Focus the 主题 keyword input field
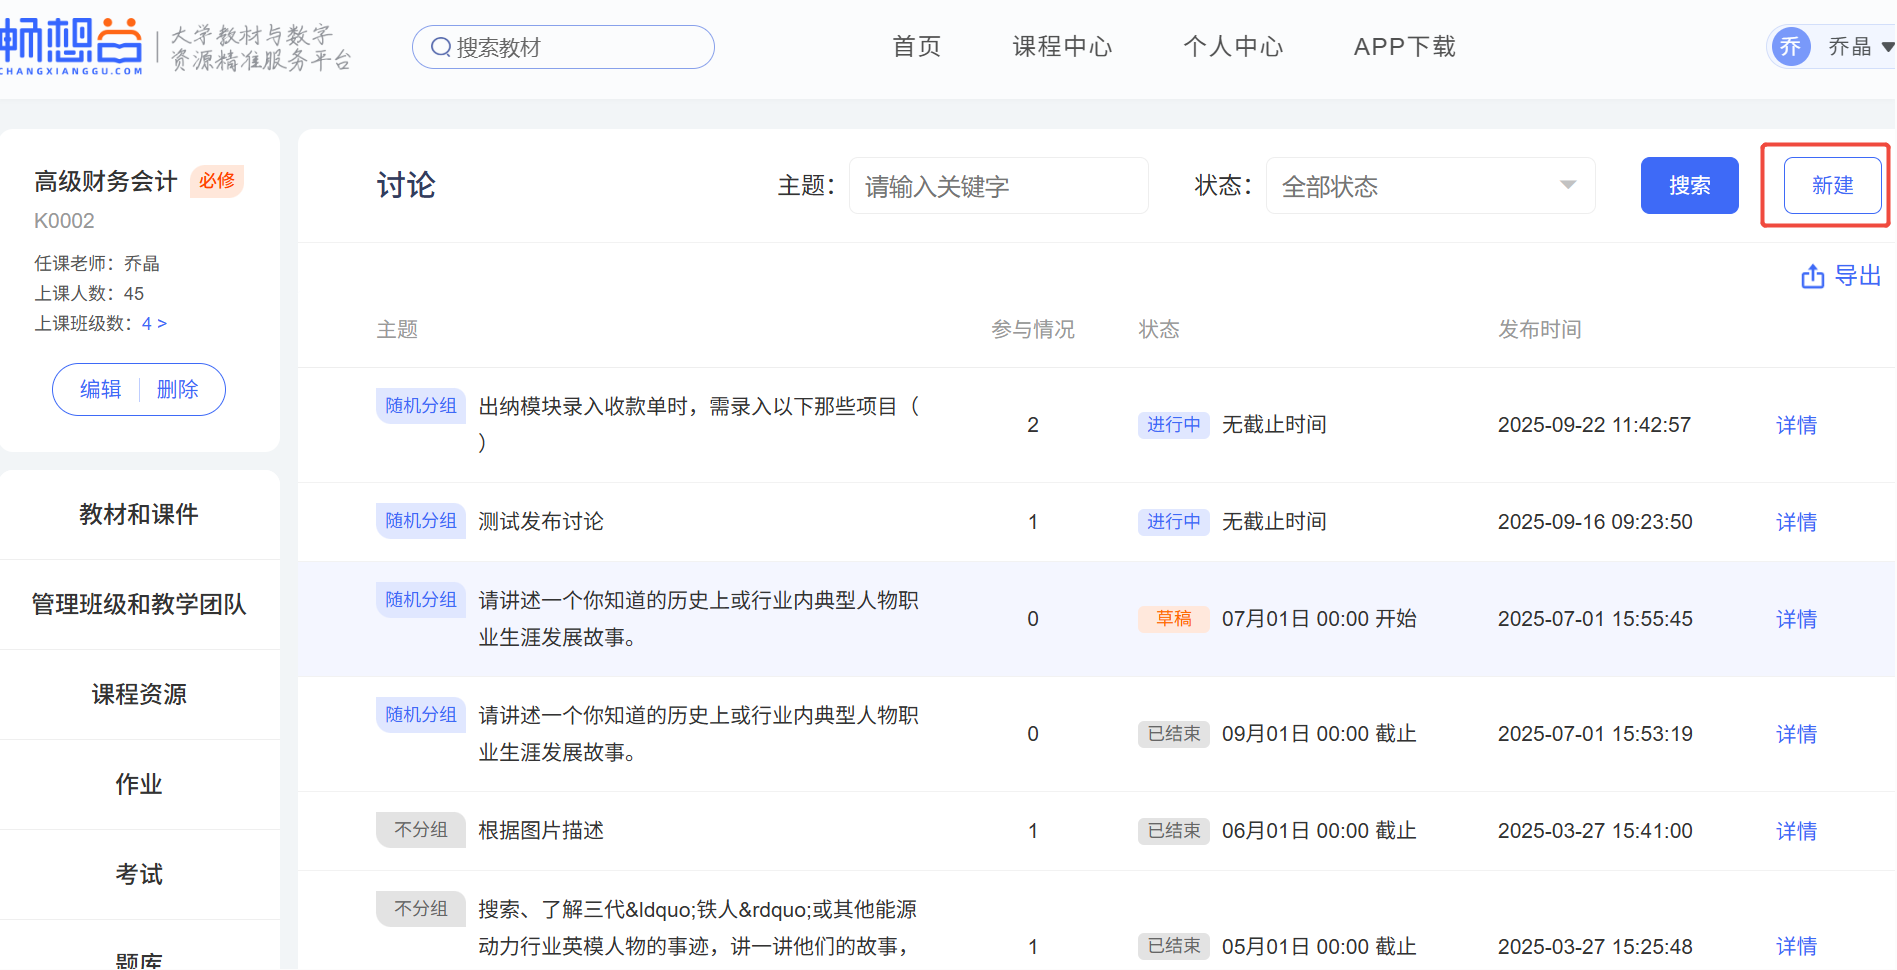The height and width of the screenshot is (970, 1897). click(998, 186)
